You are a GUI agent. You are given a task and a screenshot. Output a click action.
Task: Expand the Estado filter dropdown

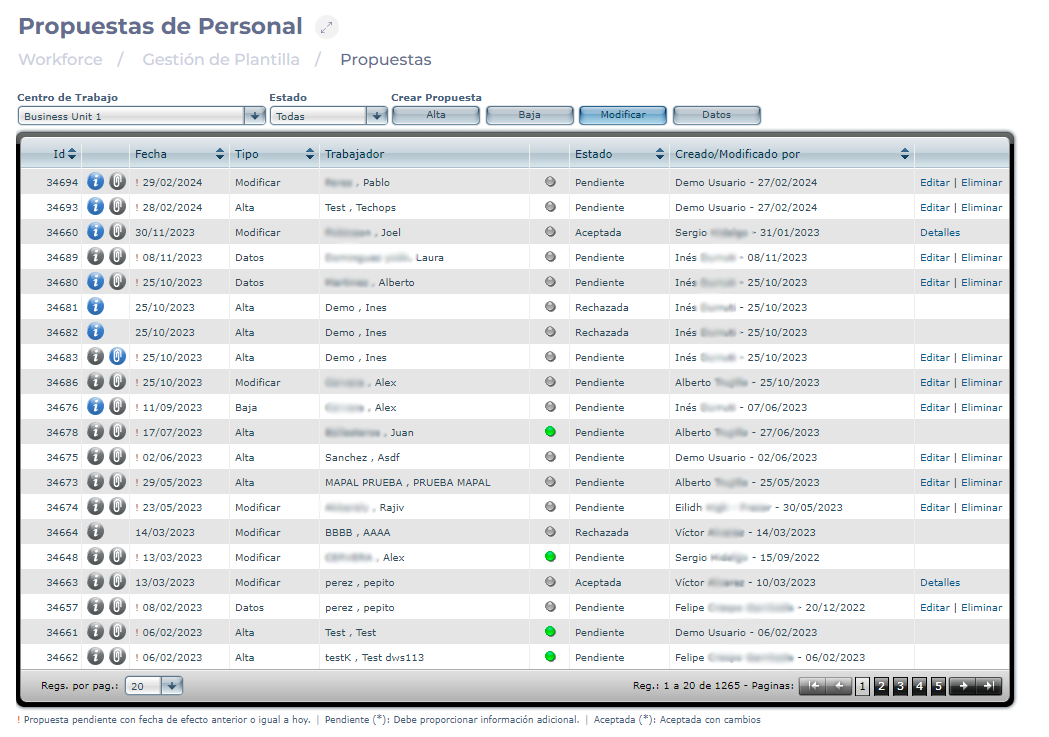[x=377, y=116]
